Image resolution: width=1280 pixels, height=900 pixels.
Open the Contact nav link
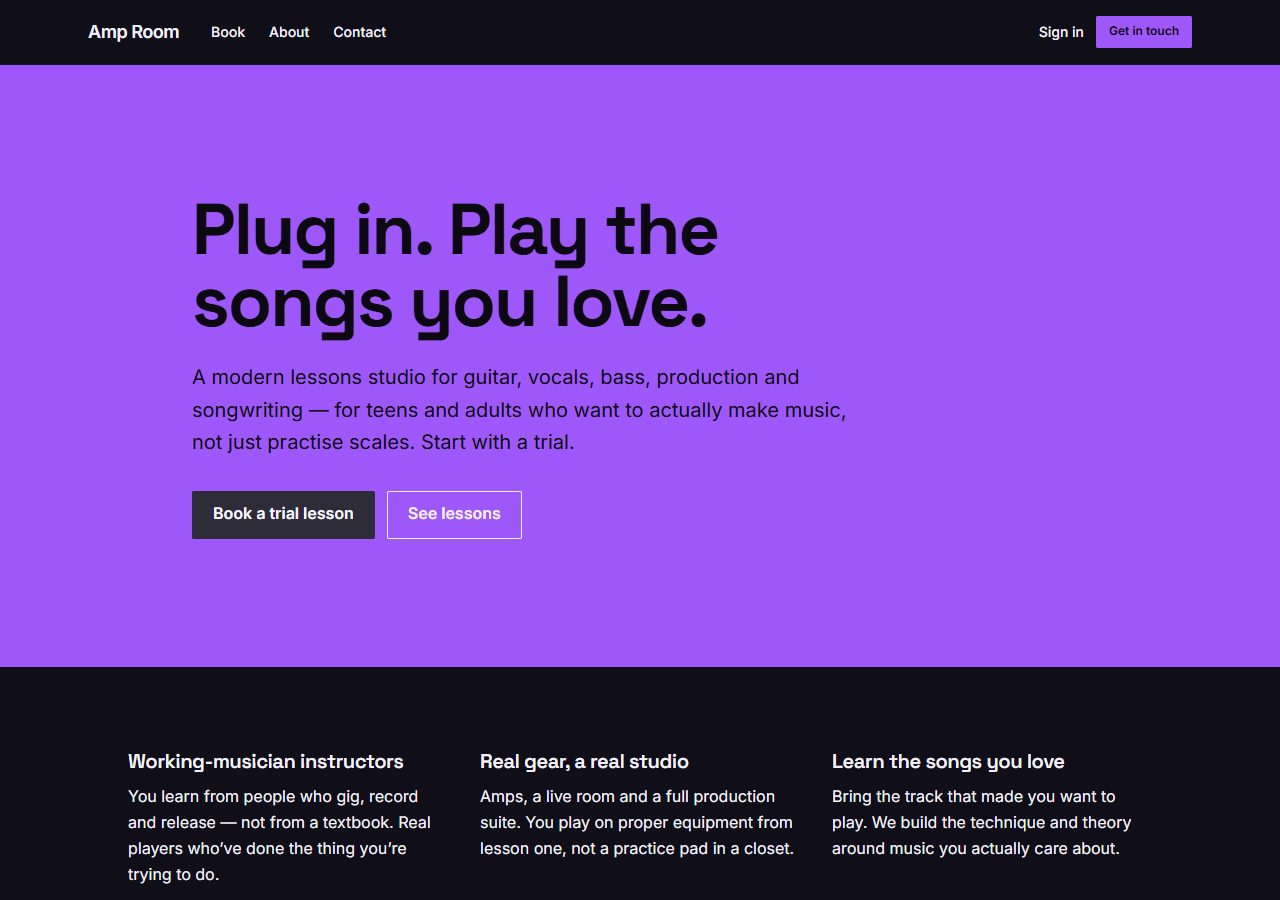[x=359, y=32]
